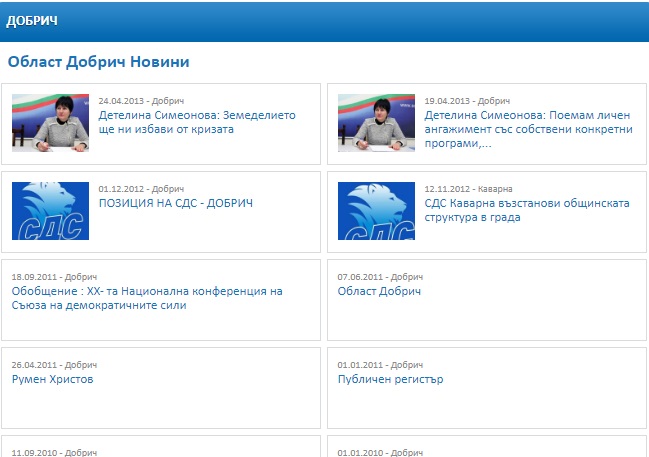Viewport: 649px width, 457px height.
Task: Open the 'Румен Христов' news item
Action: click(53, 379)
